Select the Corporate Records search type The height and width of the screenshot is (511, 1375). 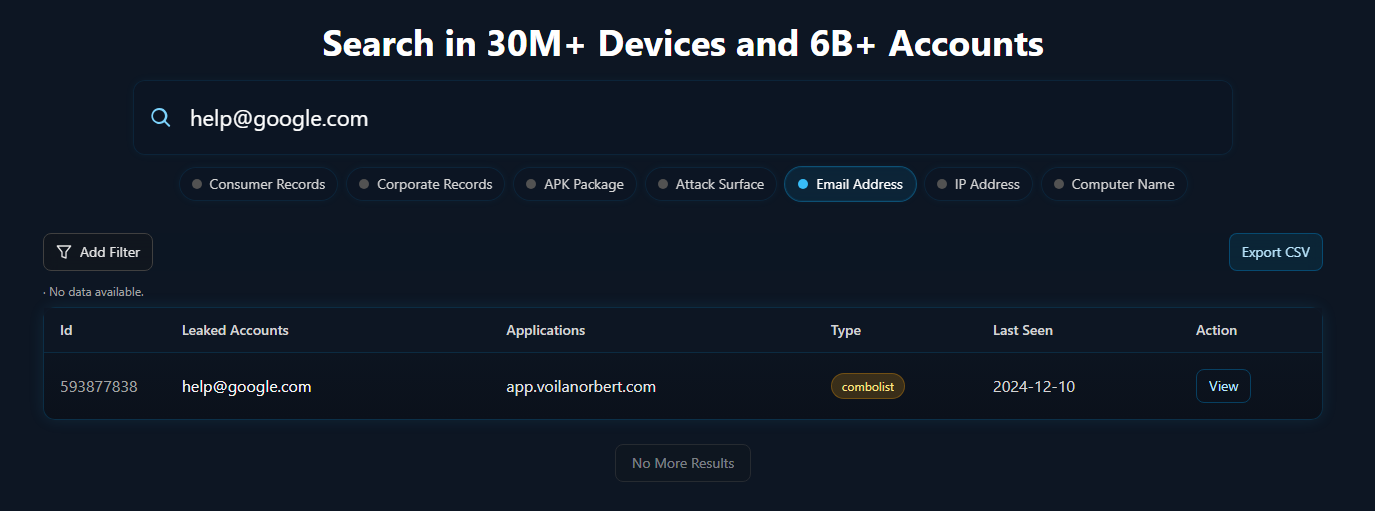point(425,184)
